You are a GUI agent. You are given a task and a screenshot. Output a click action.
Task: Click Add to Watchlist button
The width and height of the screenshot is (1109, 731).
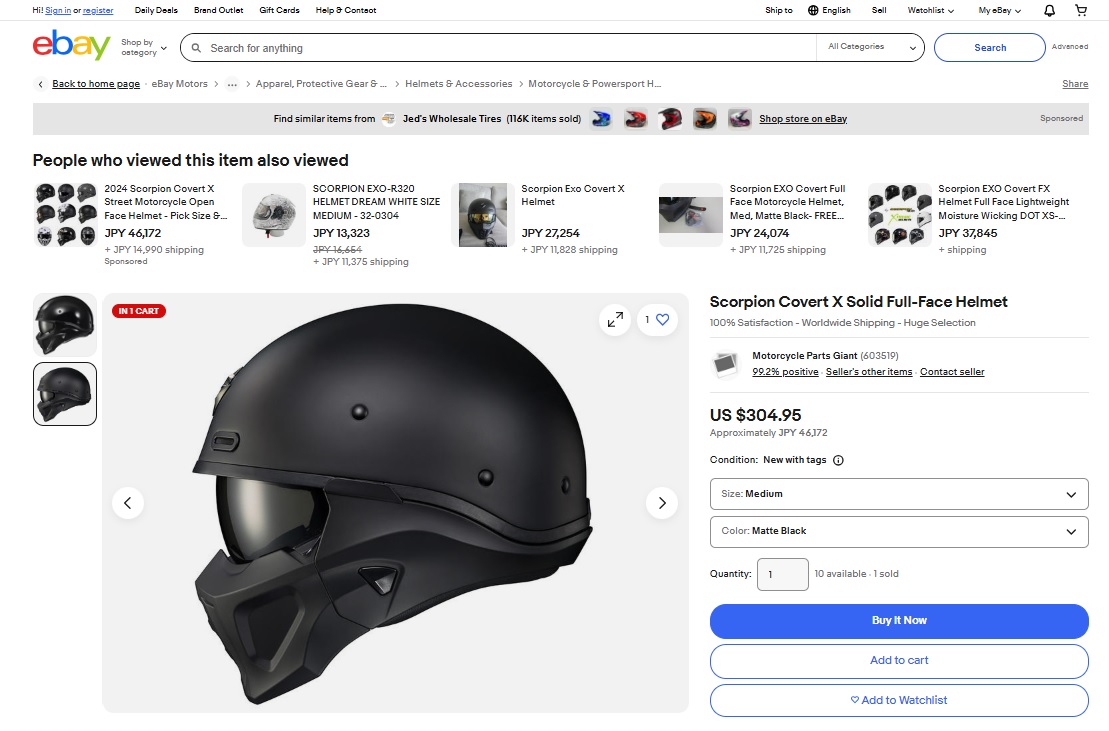point(899,701)
